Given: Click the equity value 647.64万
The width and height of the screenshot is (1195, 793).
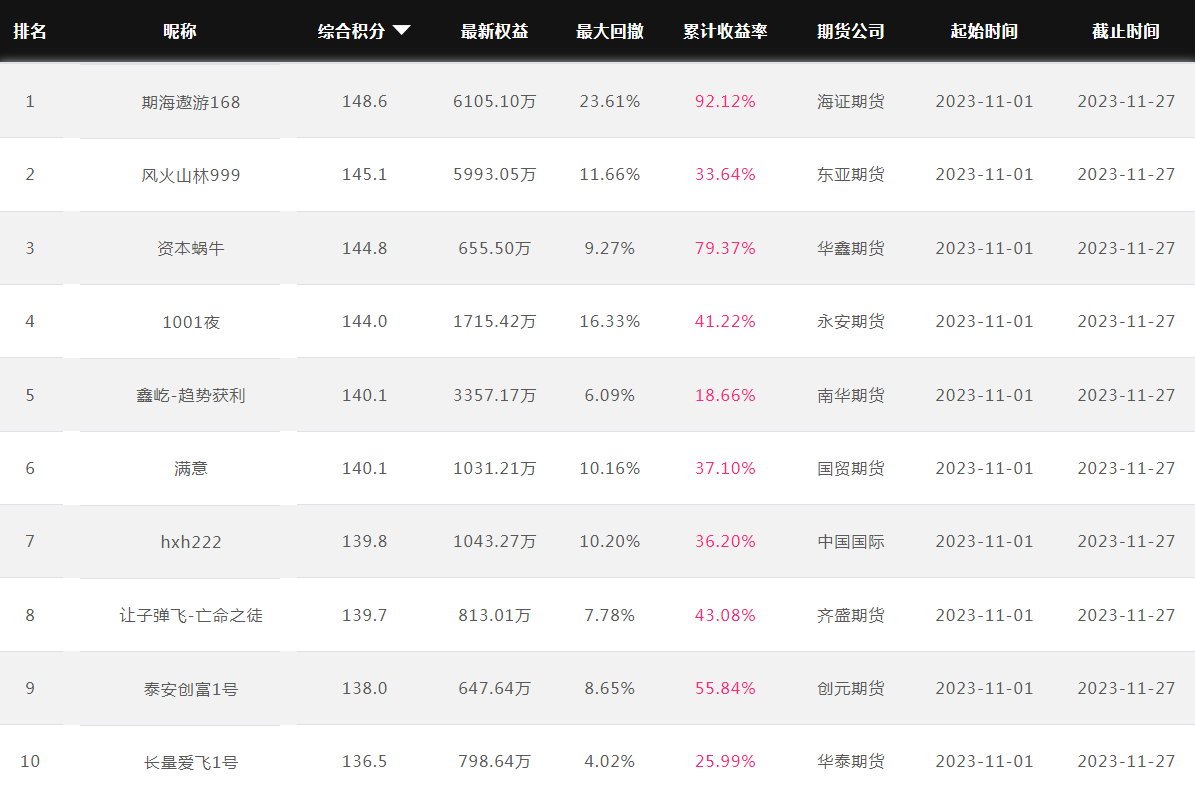Looking at the screenshot, I should 495,689.
